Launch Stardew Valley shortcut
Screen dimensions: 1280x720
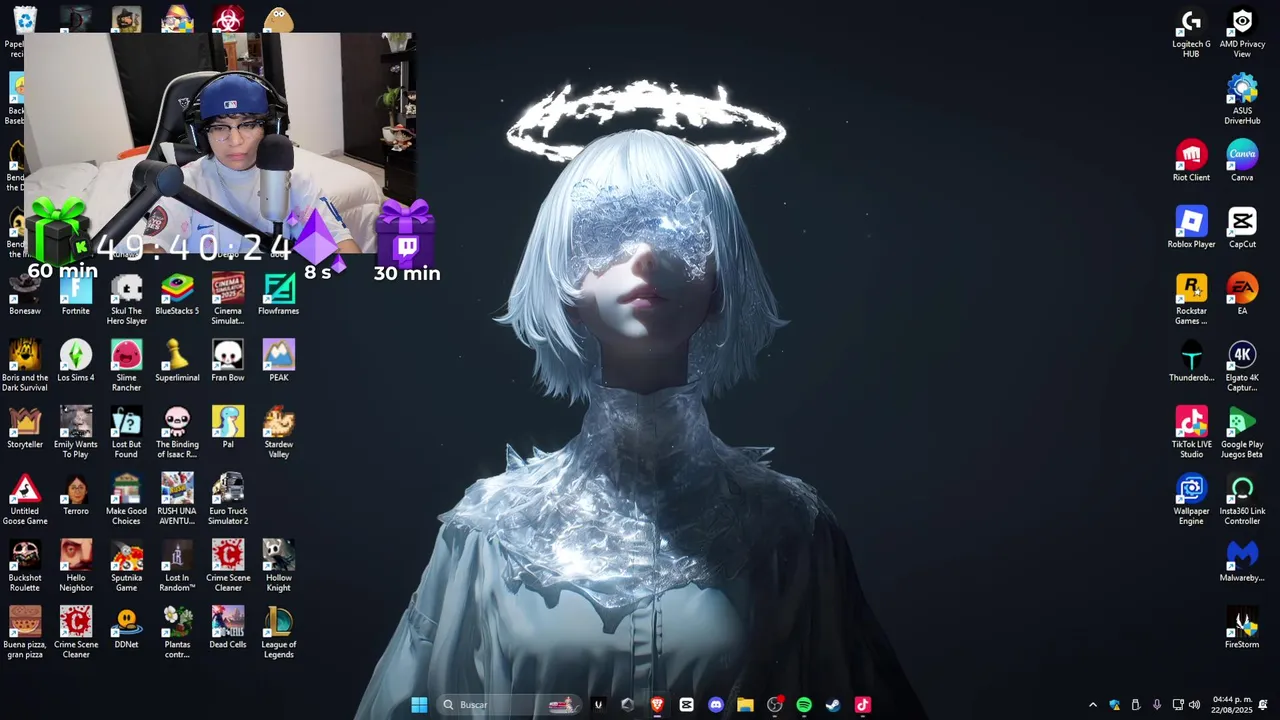coord(279,432)
